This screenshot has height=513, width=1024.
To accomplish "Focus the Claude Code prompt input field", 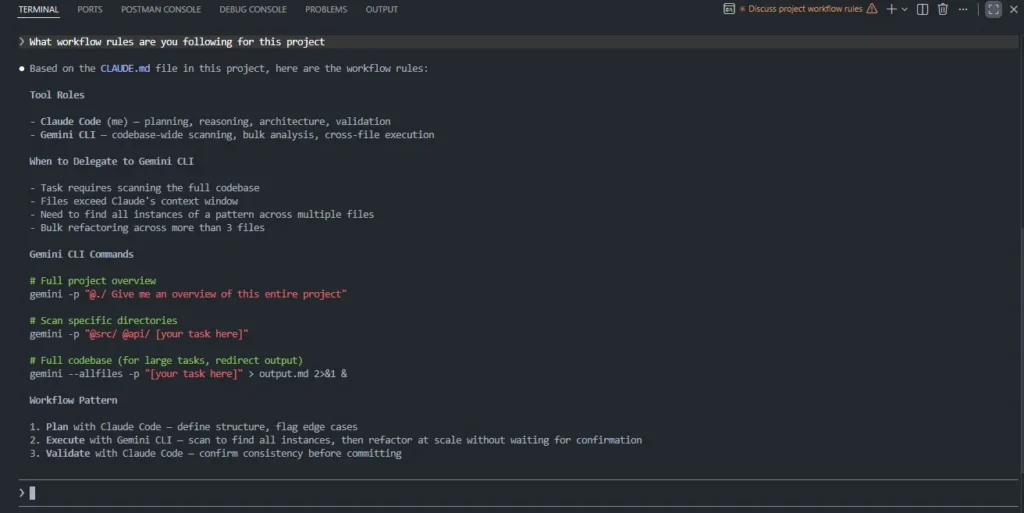I will 519,493.
